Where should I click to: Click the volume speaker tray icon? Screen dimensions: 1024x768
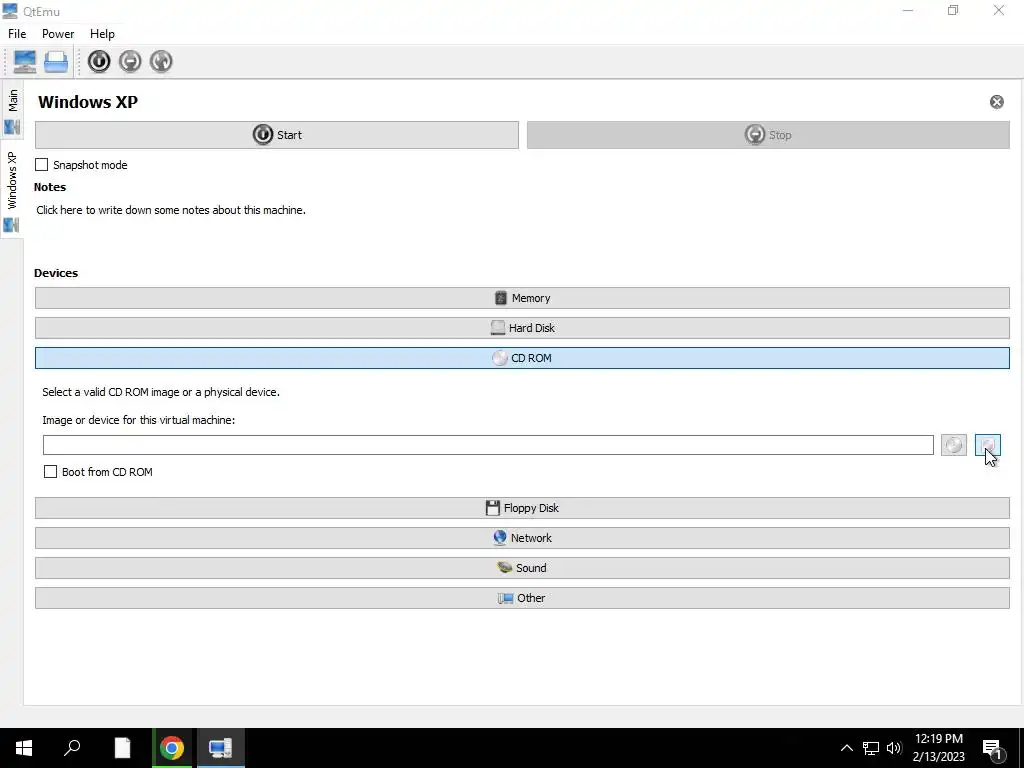tap(894, 748)
